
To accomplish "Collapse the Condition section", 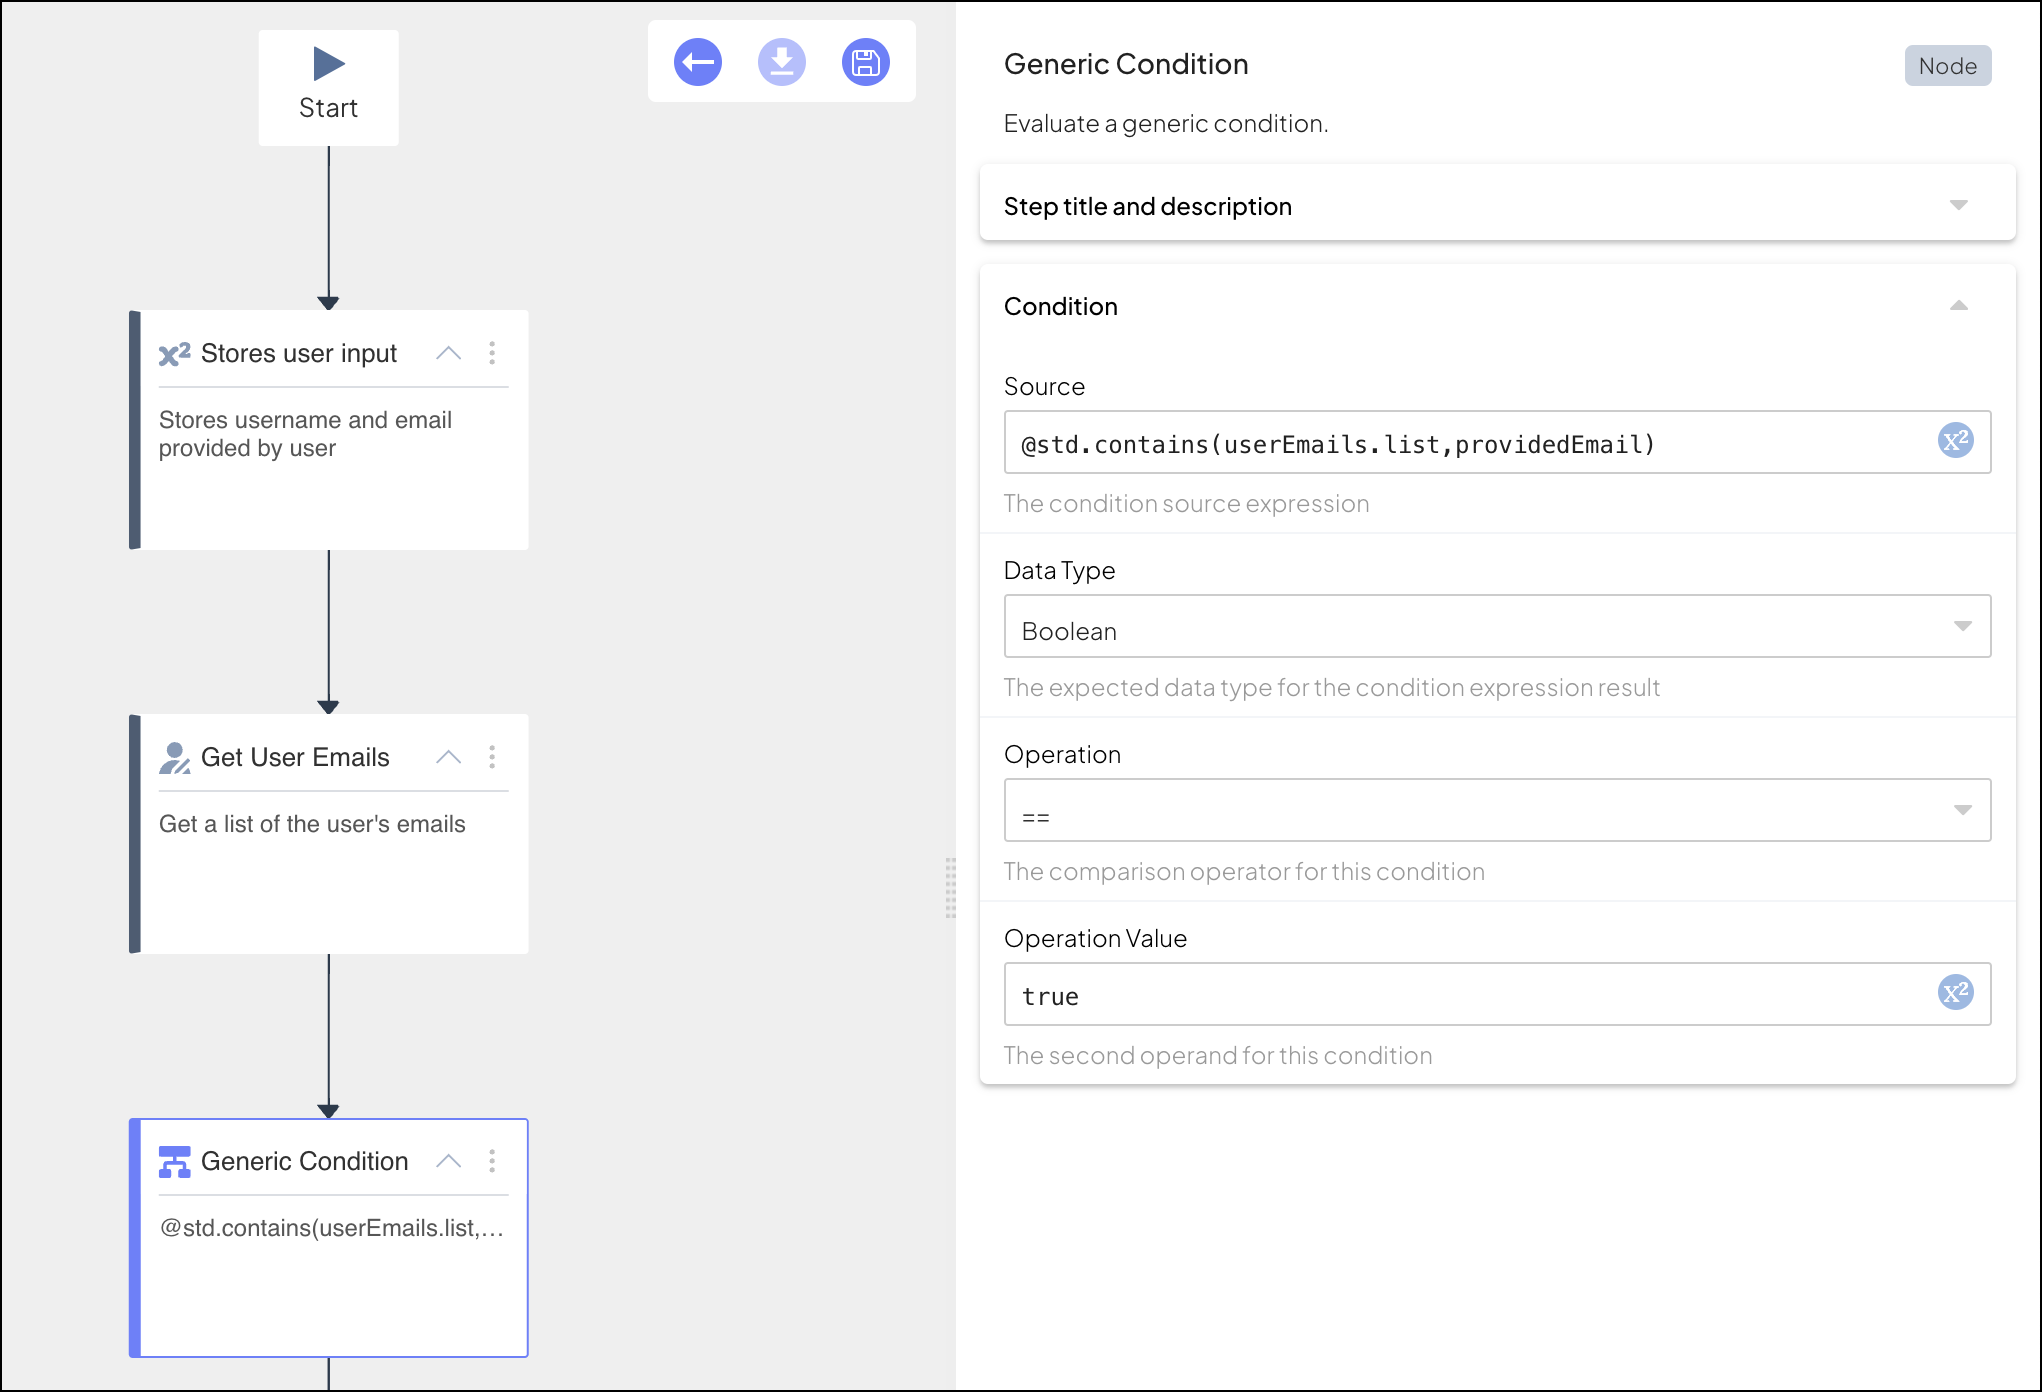I will (1958, 306).
